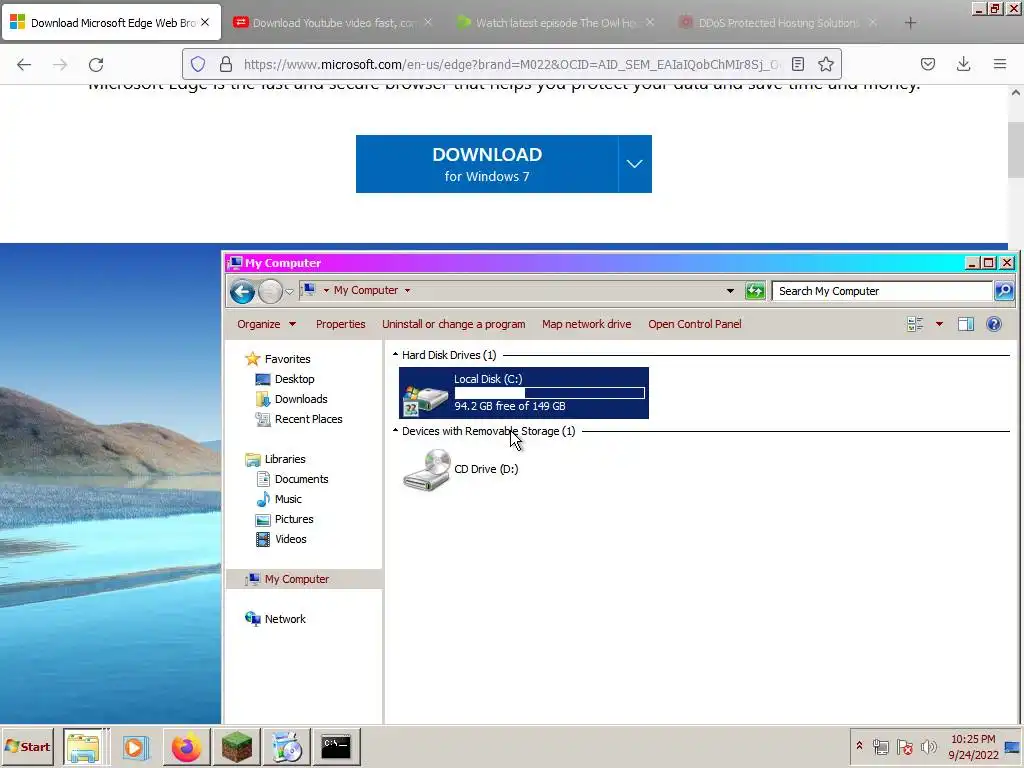Click the green refresh button in Explorer
The width and height of the screenshot is (1024, 768).
[755, 291]
